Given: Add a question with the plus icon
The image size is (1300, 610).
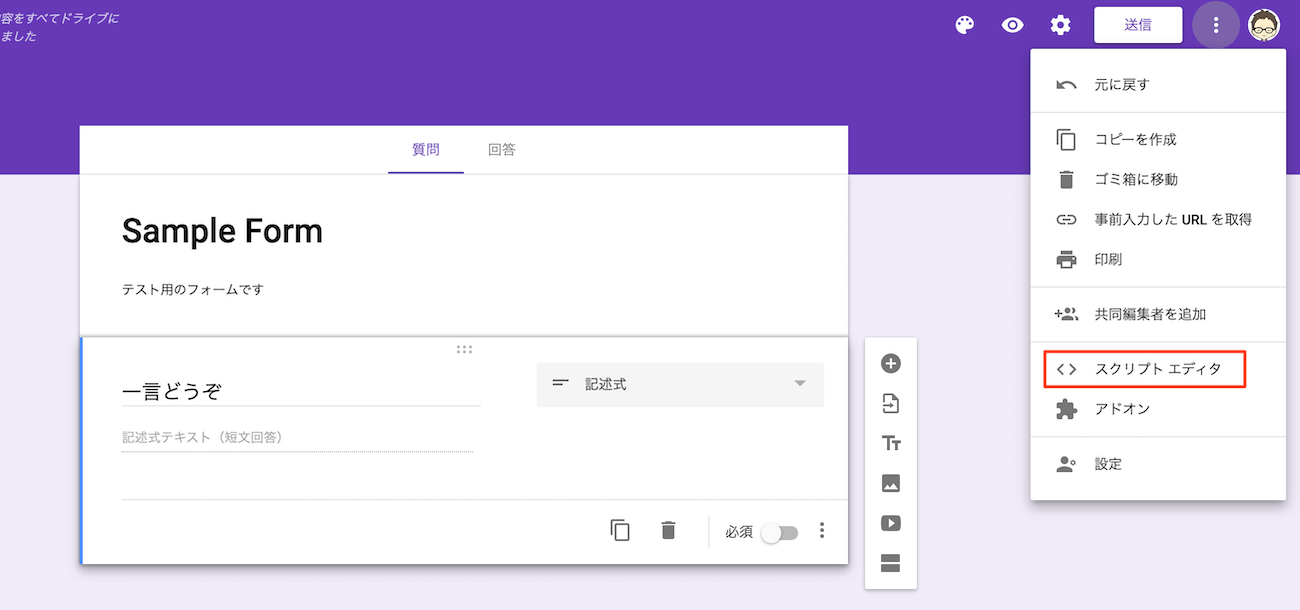Looking at the screenshot, I should [x=890, y=364].
